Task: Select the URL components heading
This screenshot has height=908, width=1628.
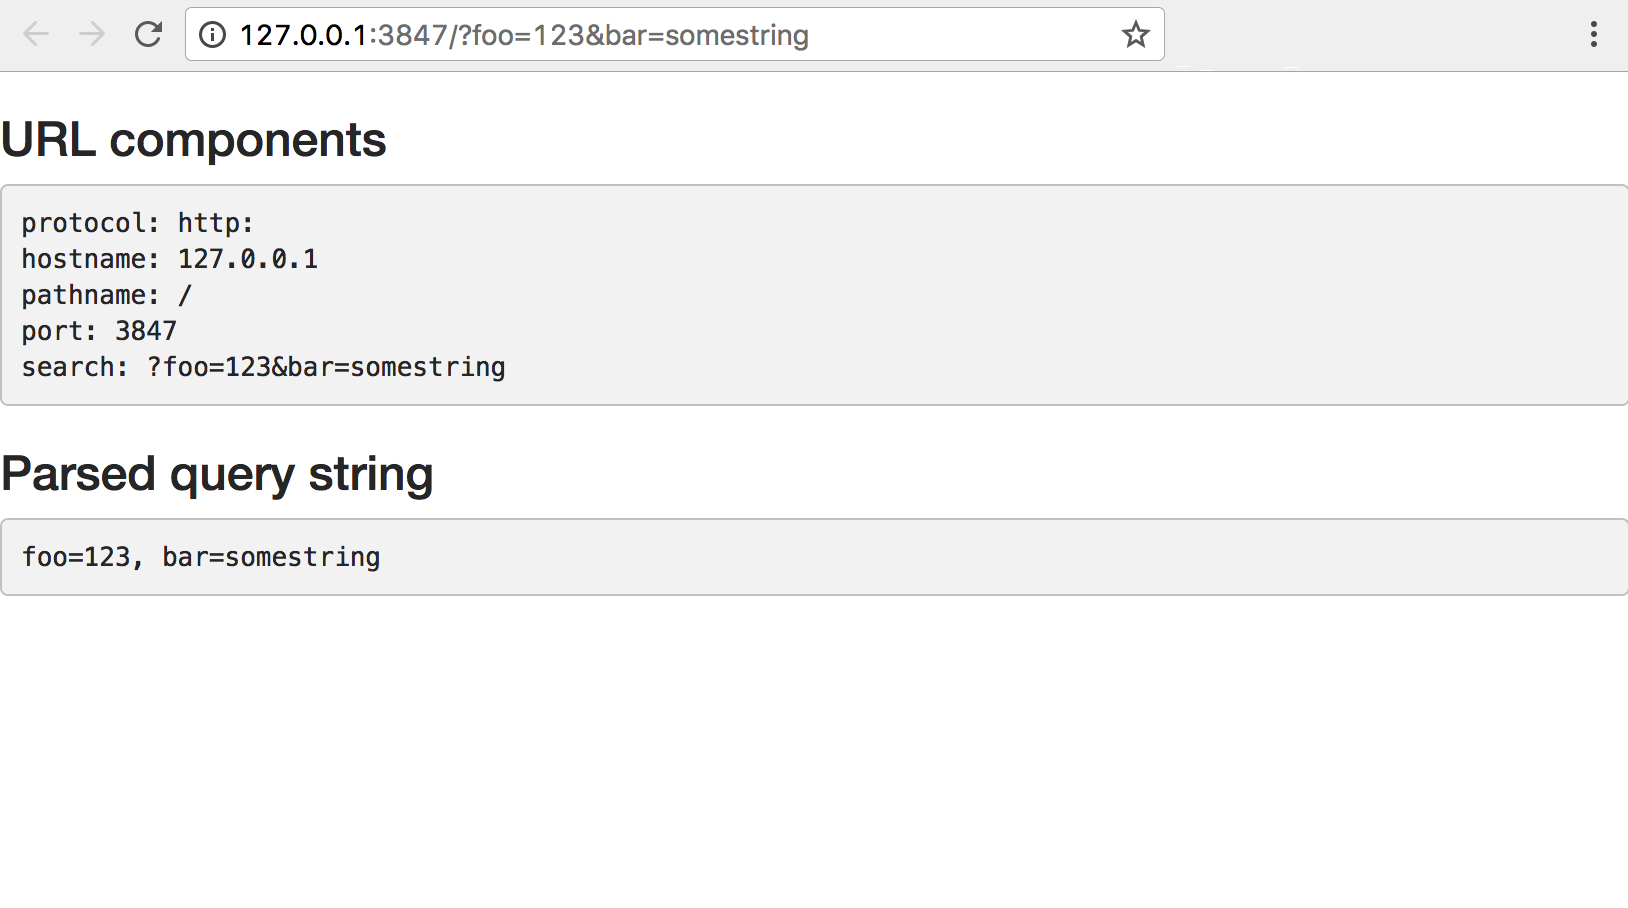Action: (x=194, y=139)
